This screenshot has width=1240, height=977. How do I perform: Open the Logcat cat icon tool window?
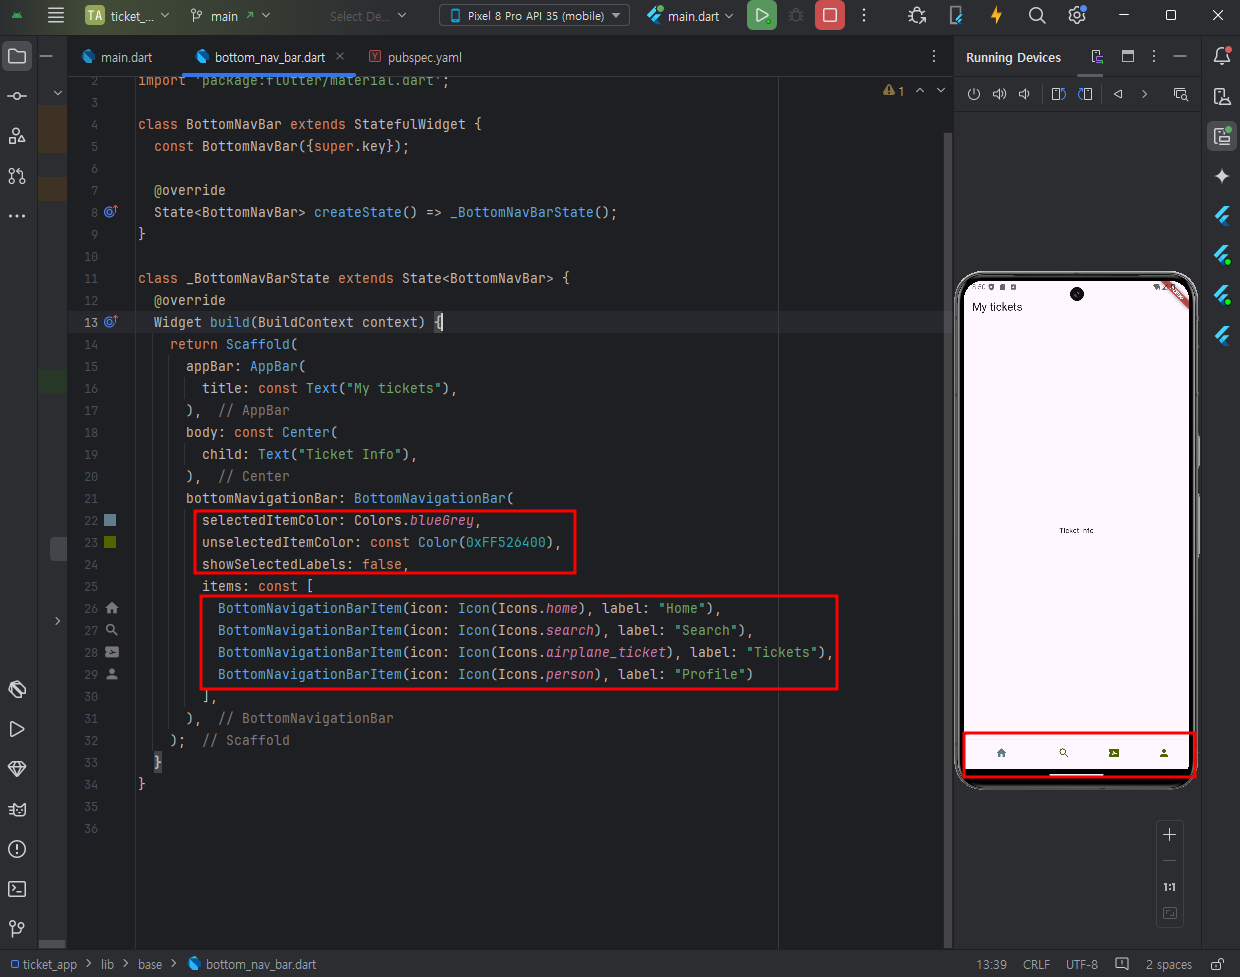click(17, 809)
